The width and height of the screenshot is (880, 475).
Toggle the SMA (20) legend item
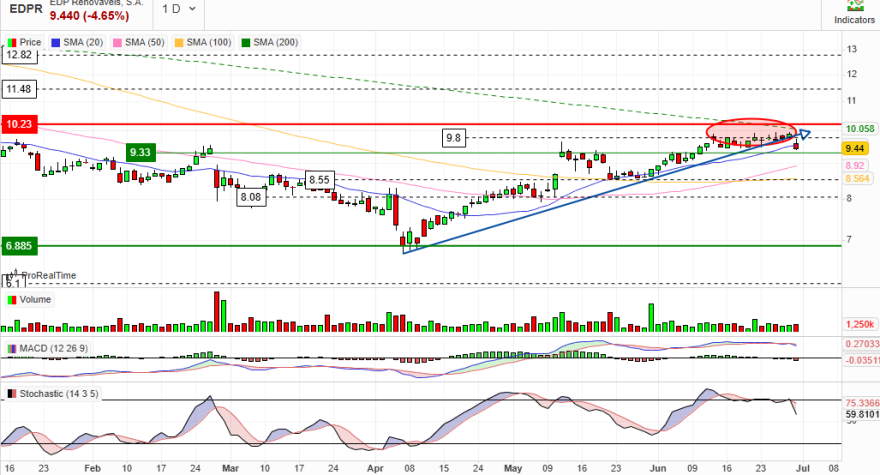click(x=77, y=42)
